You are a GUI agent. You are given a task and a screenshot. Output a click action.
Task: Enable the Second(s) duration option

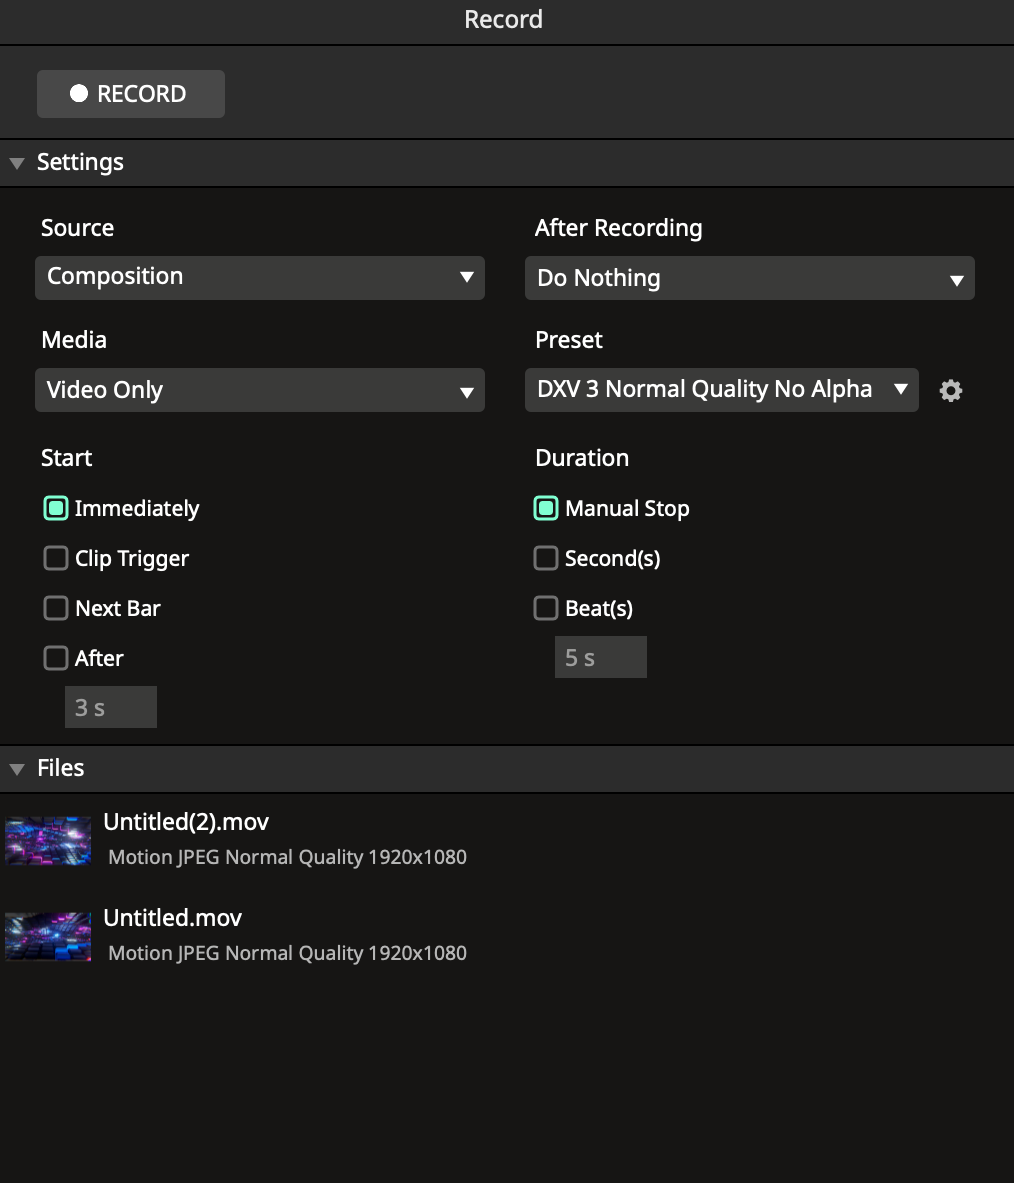(x=546, y=558)
